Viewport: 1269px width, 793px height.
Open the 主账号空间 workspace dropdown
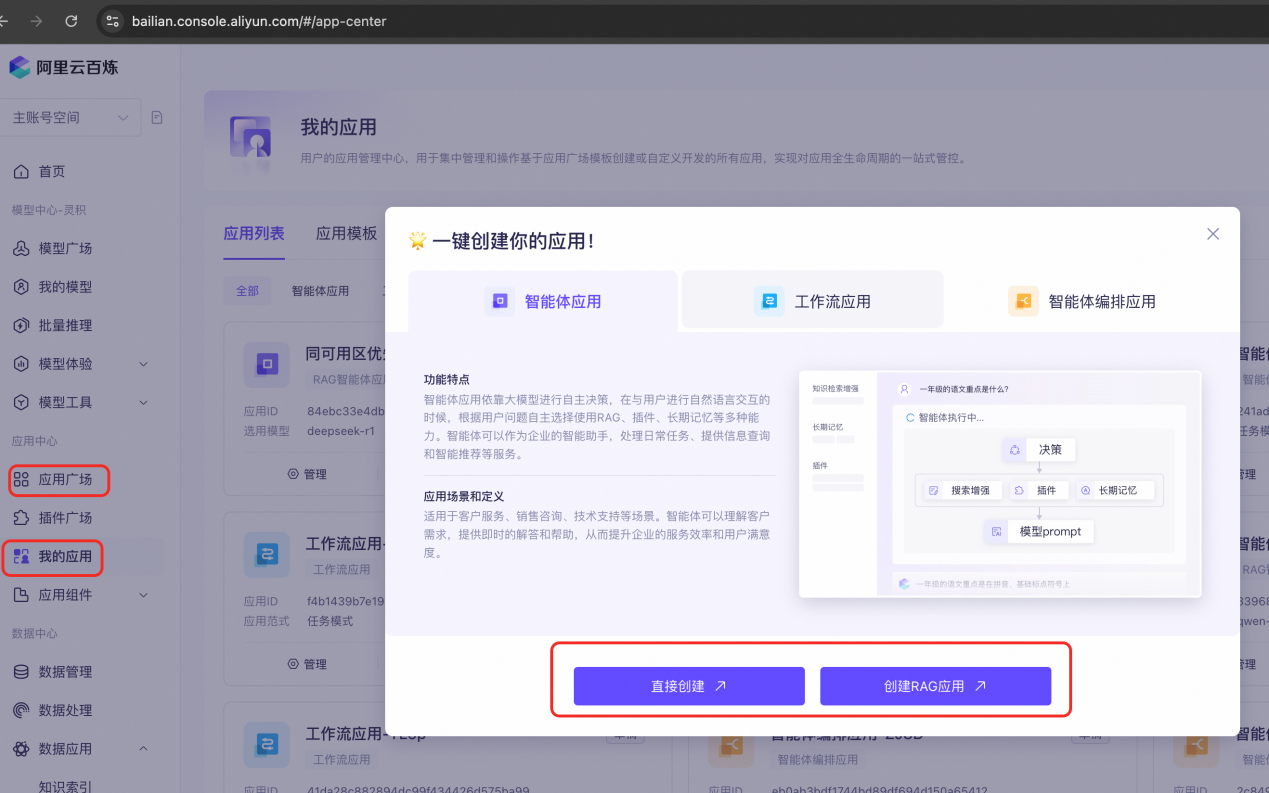[x=70, y=117]
